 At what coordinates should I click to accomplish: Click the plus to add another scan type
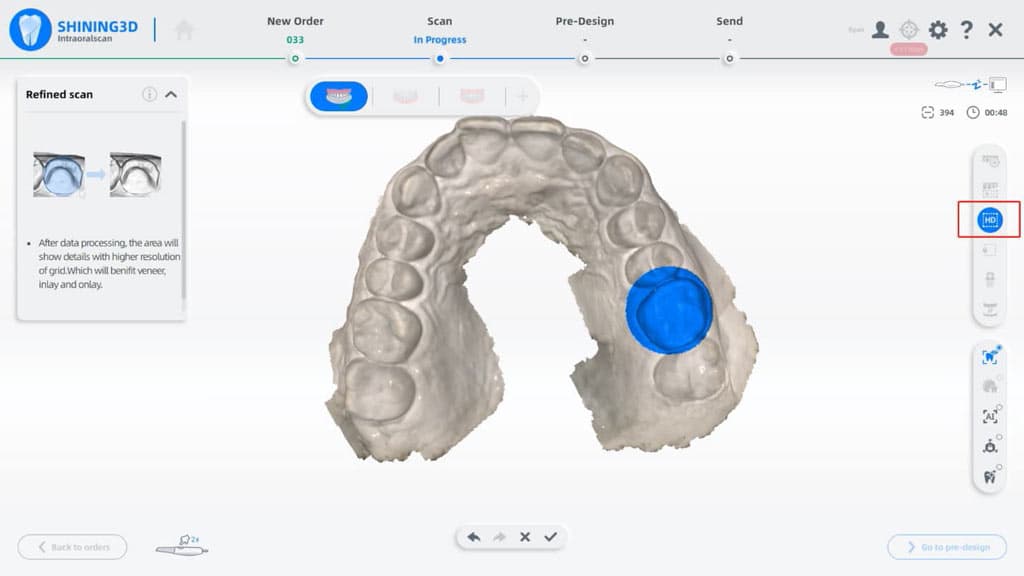(522, 97)
